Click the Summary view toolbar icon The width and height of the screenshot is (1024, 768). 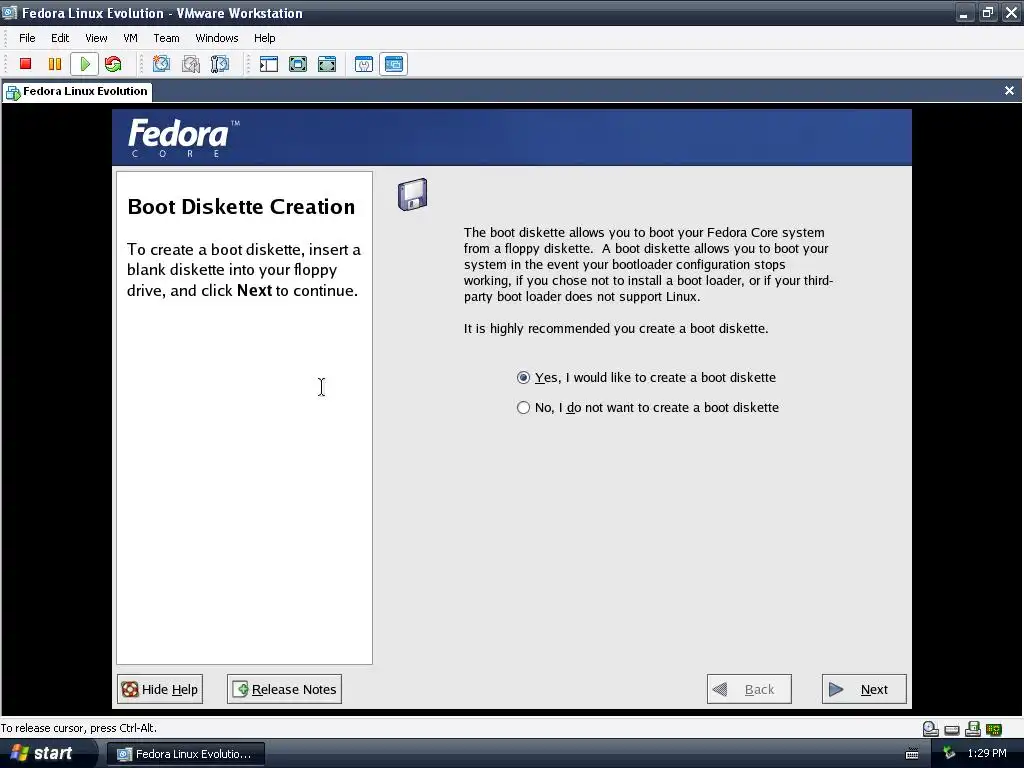364,64
